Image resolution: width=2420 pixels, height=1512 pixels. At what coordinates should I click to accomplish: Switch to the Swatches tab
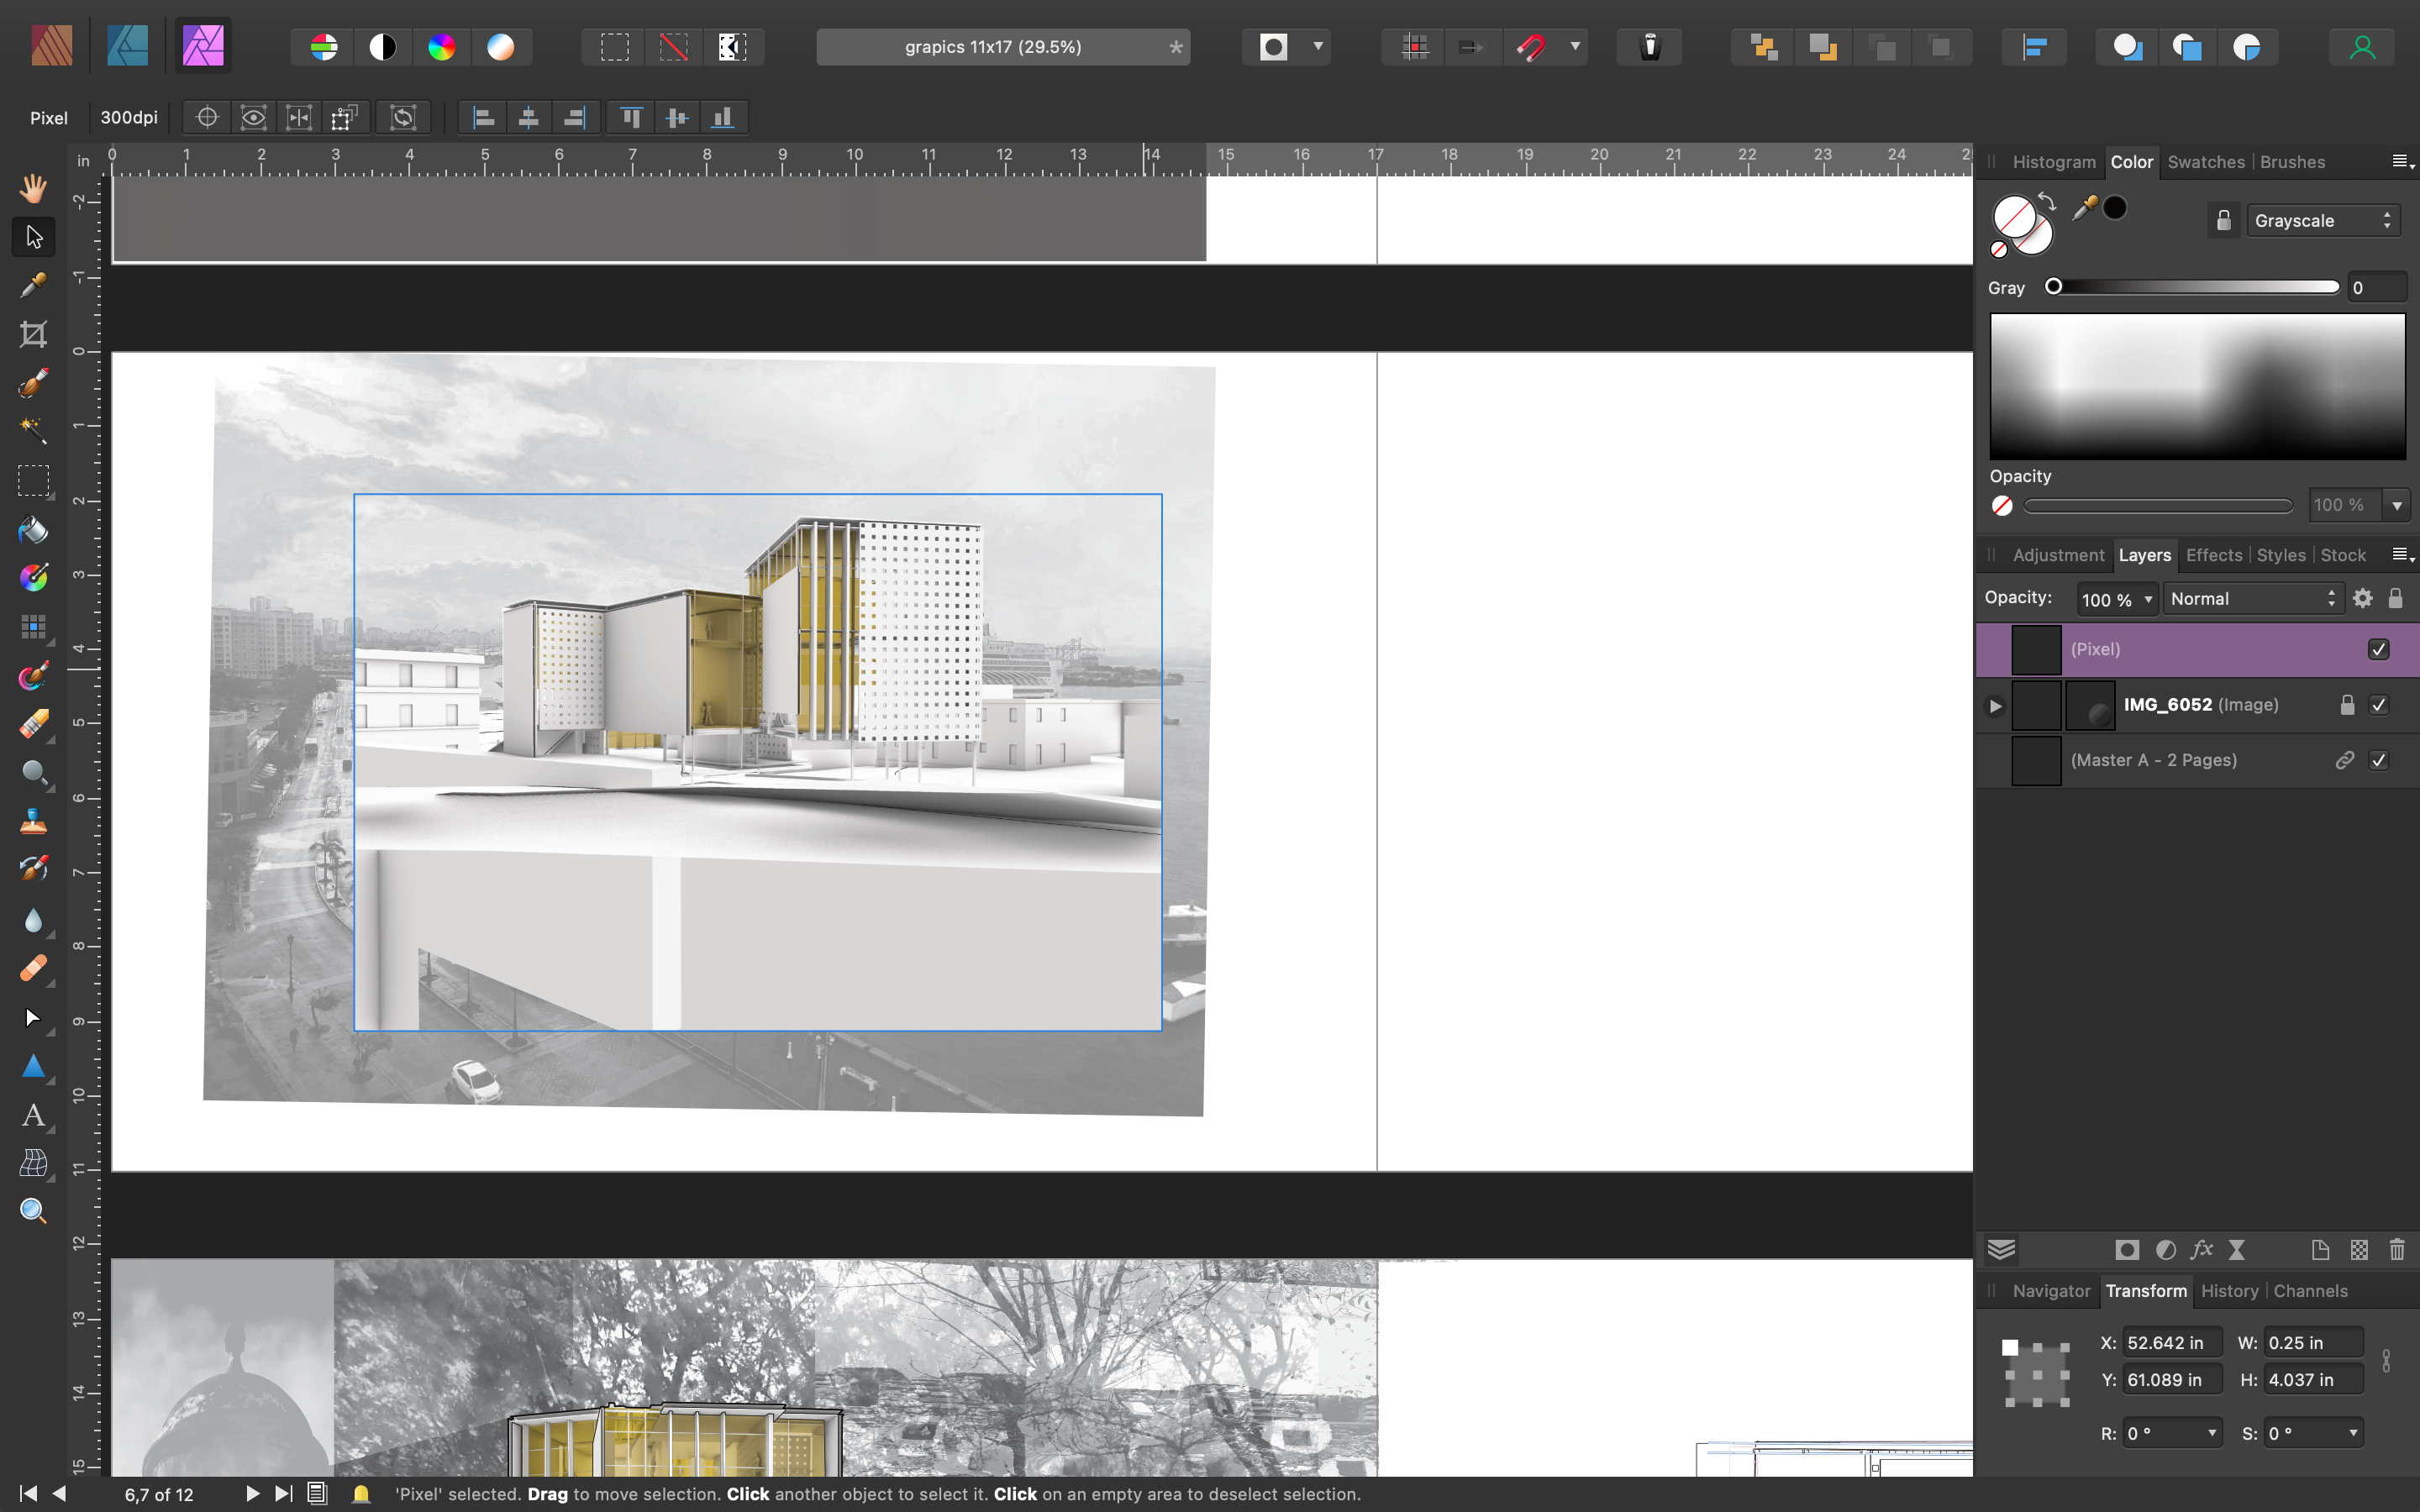pos(2205,162)
